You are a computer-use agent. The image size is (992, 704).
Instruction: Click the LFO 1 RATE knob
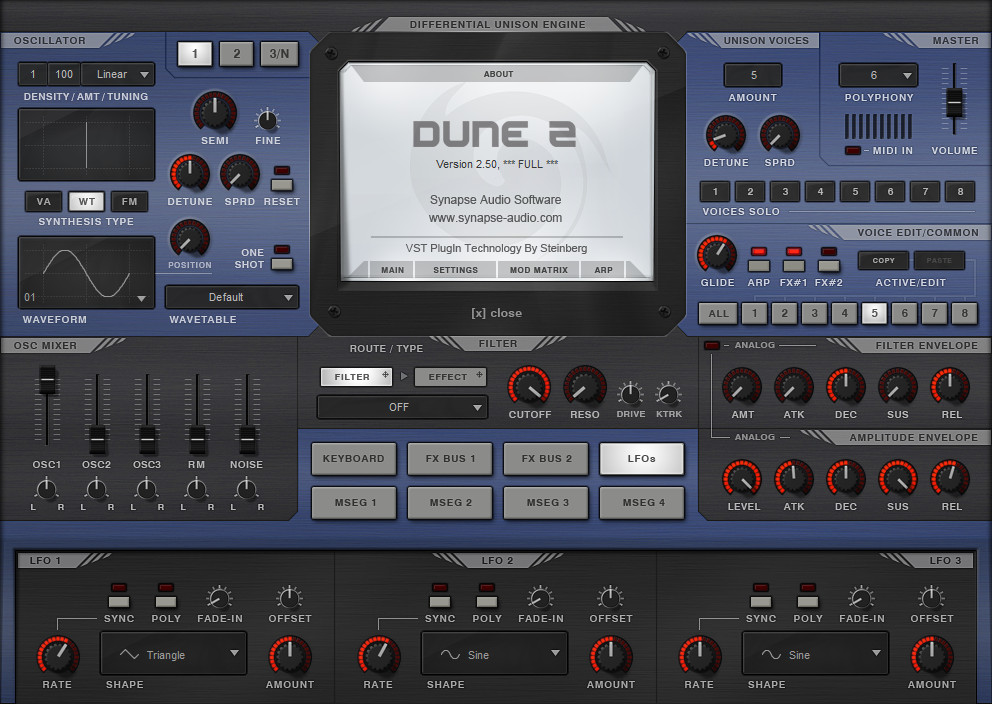[58, 656]
